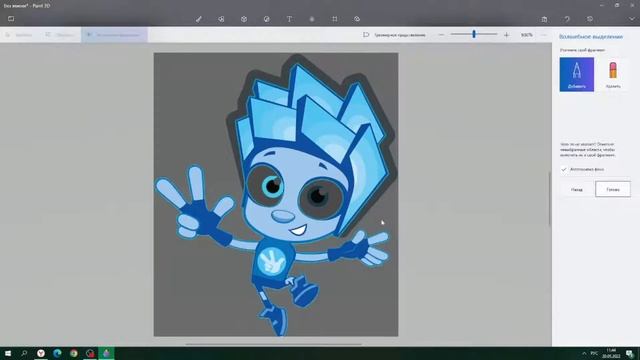Click the Select tool in ribbon
Viewport: 640px width, 360px height.
coord(18,35)
